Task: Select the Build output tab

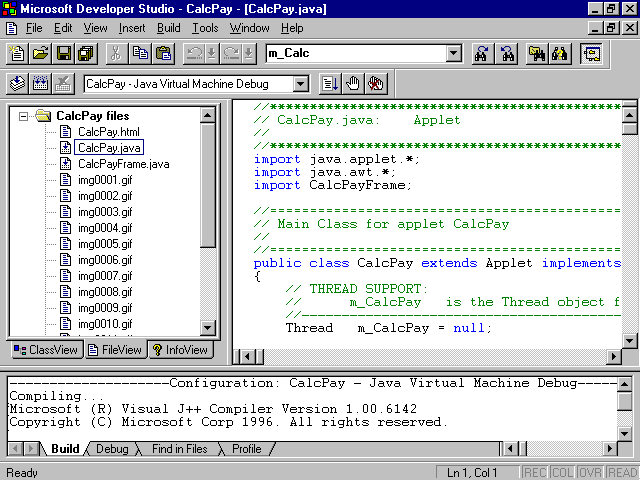Action: 65,449
